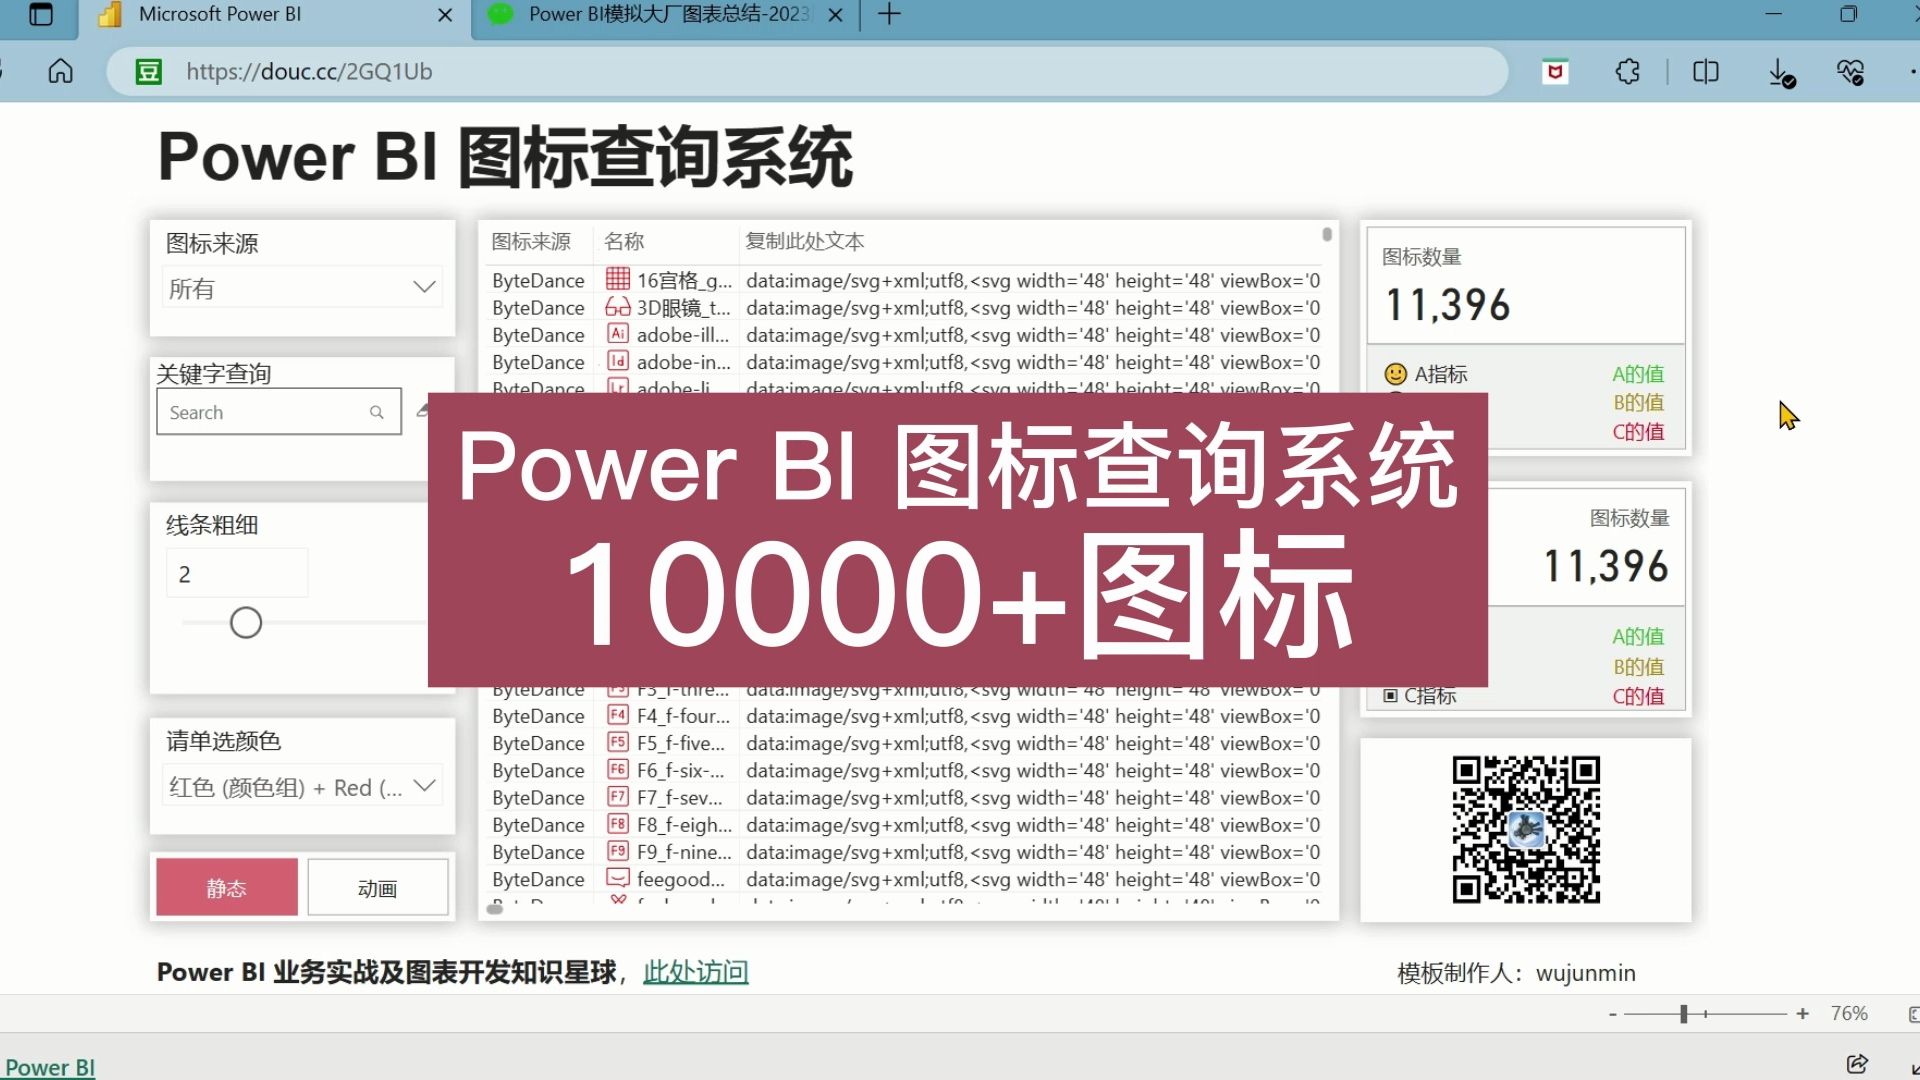Select the adobe-in Id icon

coord(618,361)
